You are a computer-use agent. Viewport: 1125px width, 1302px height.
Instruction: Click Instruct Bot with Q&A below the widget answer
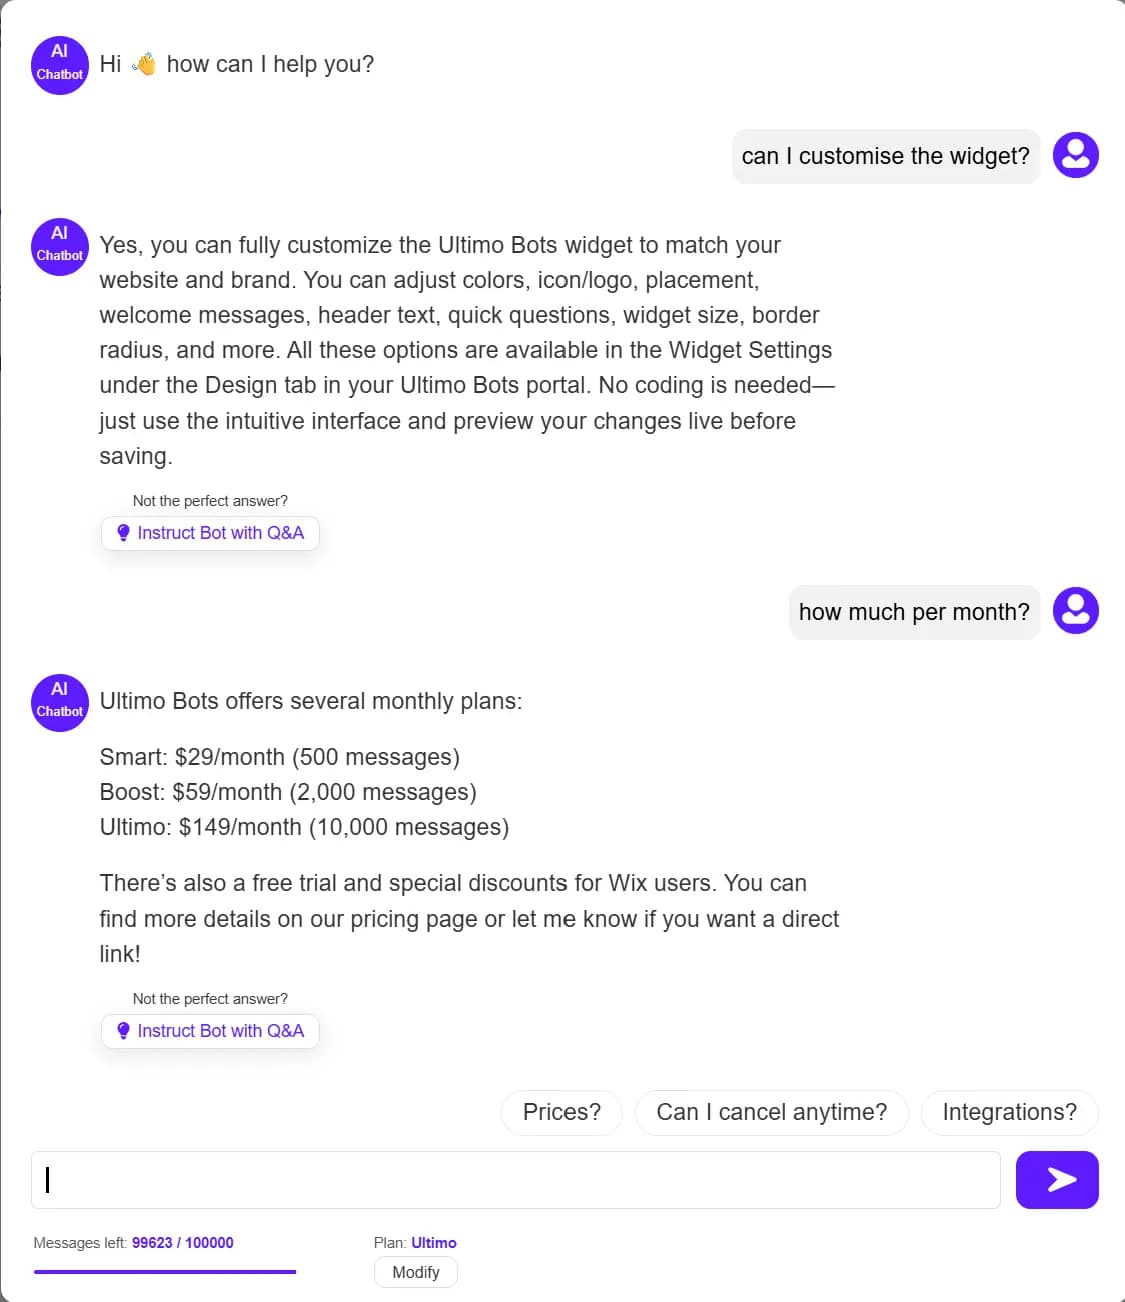coord(210,532)
